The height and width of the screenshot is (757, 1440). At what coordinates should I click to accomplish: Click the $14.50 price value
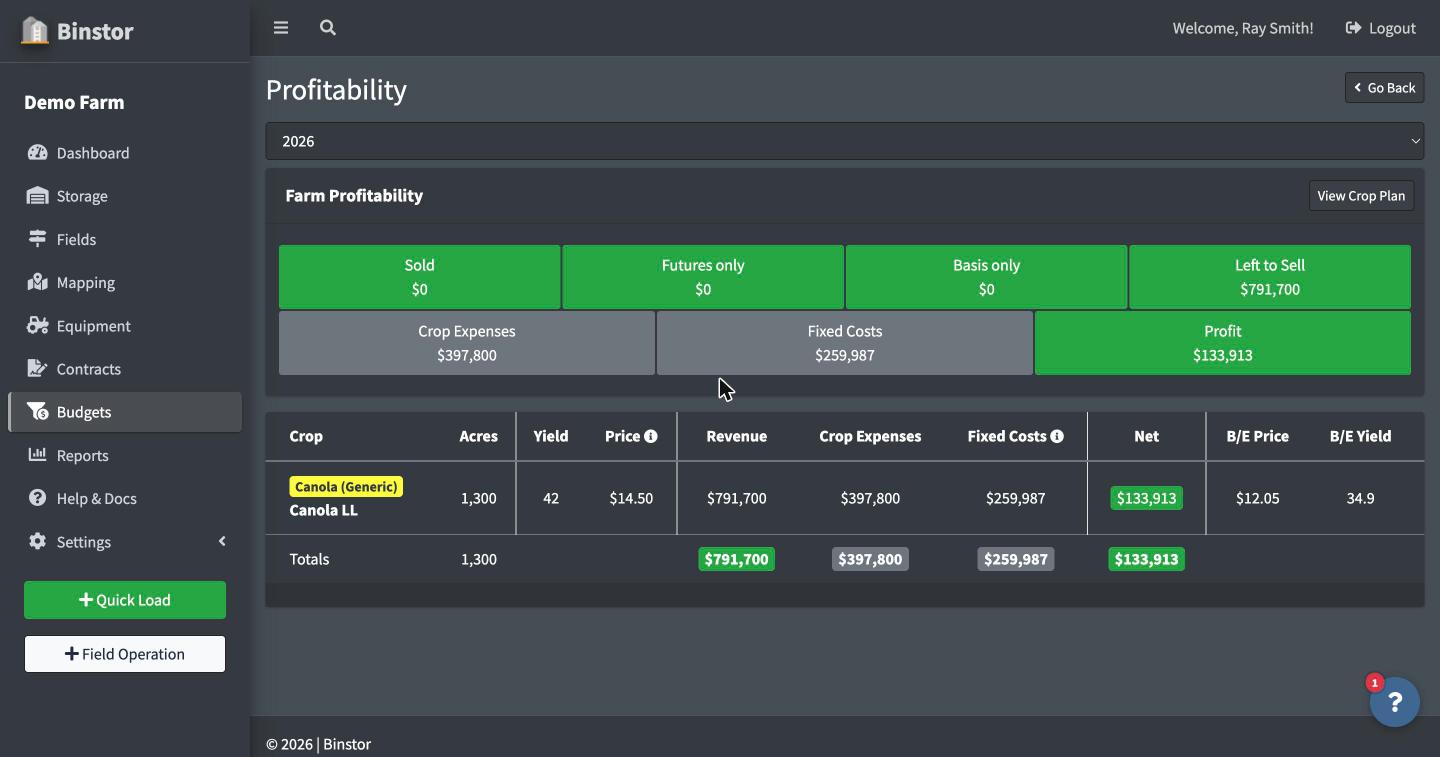pos(631,498)
